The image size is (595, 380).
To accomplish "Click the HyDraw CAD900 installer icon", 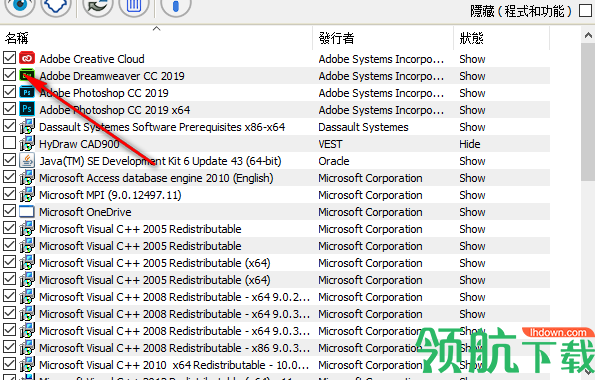I will point(27,143).
